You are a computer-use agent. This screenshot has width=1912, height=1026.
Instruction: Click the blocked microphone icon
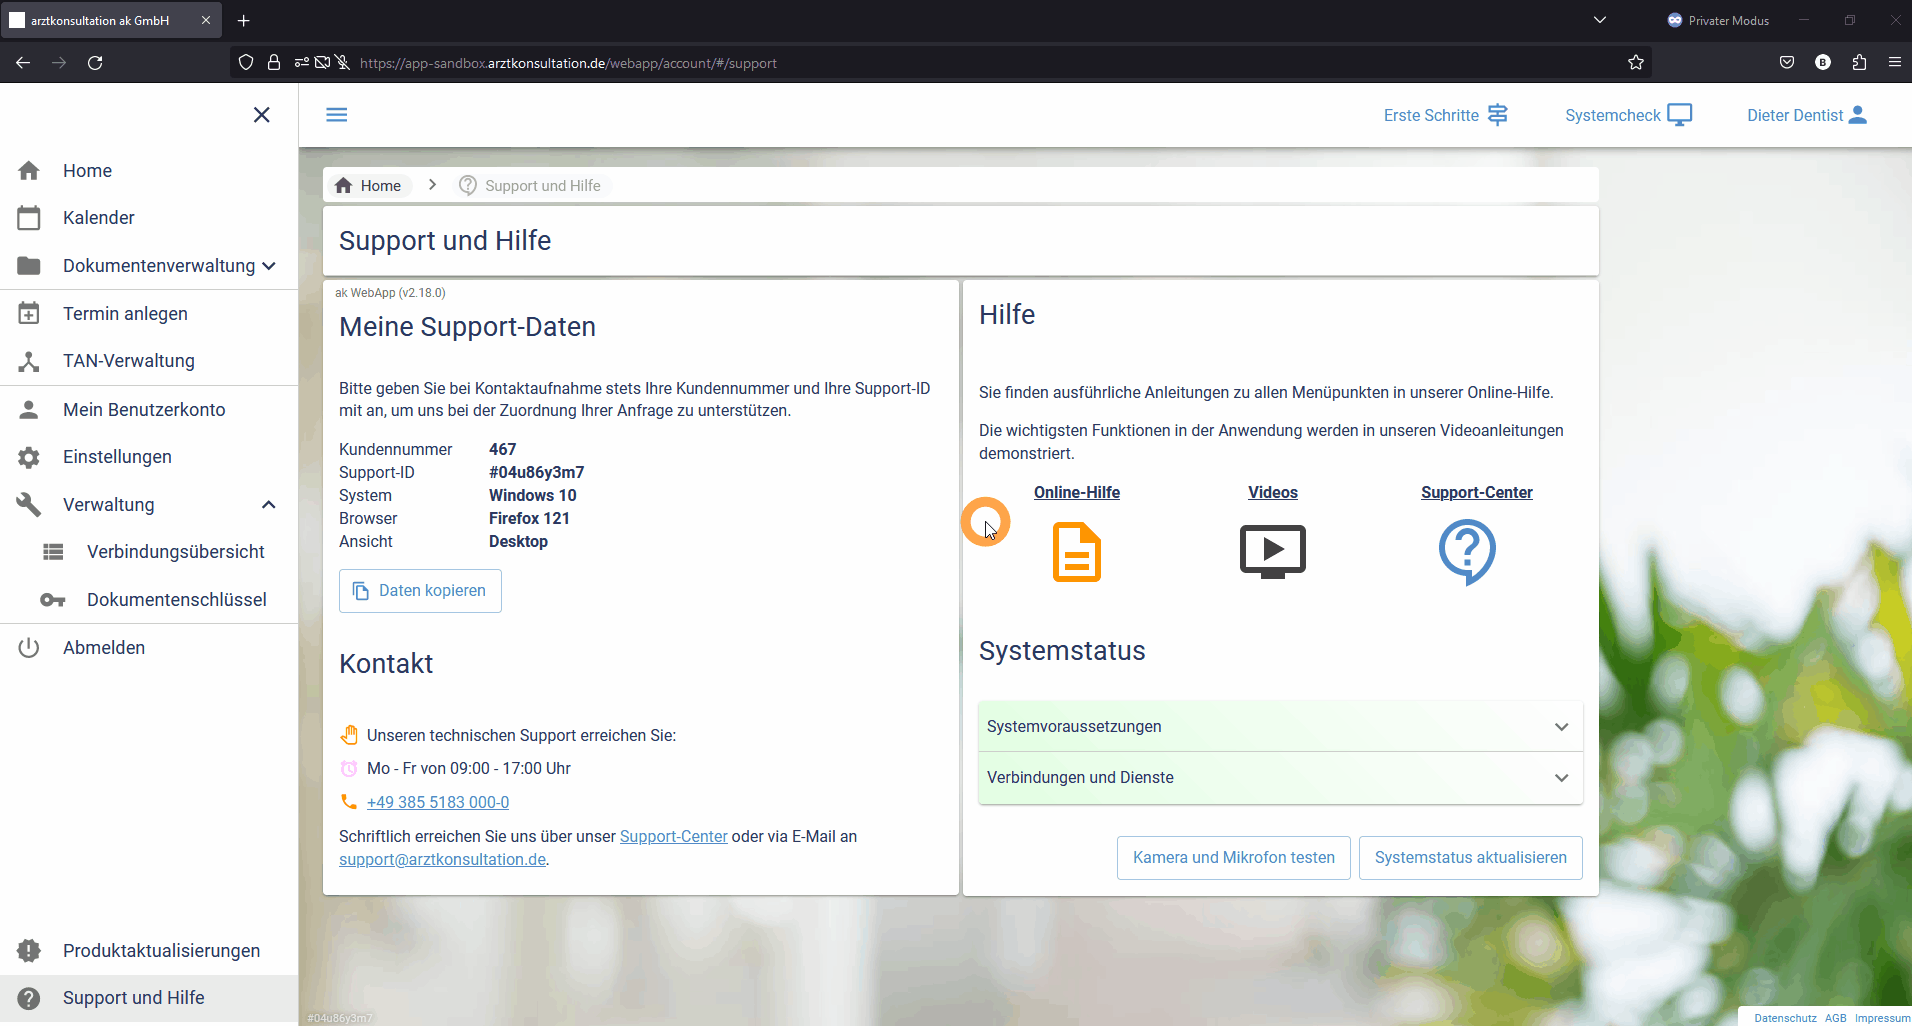pos(342,62)
